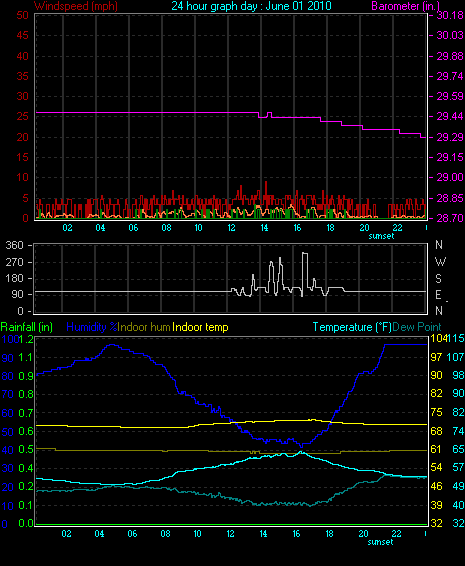465x566 pixels.
Task: Click the blue 'Humidity %' legend label
Action: pyautogui.click(x=92, y=327)
